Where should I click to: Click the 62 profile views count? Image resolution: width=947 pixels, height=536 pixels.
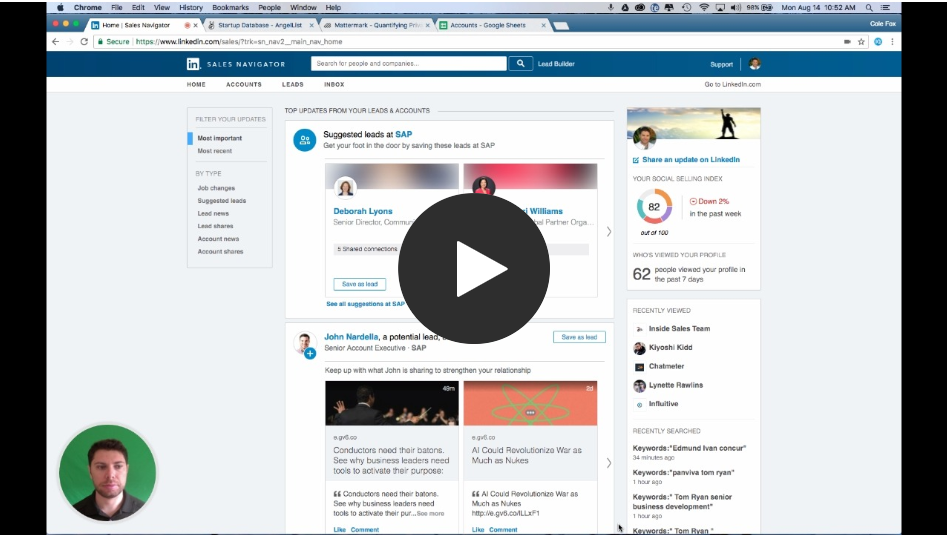pyautogui.click(x=641, y=274)
